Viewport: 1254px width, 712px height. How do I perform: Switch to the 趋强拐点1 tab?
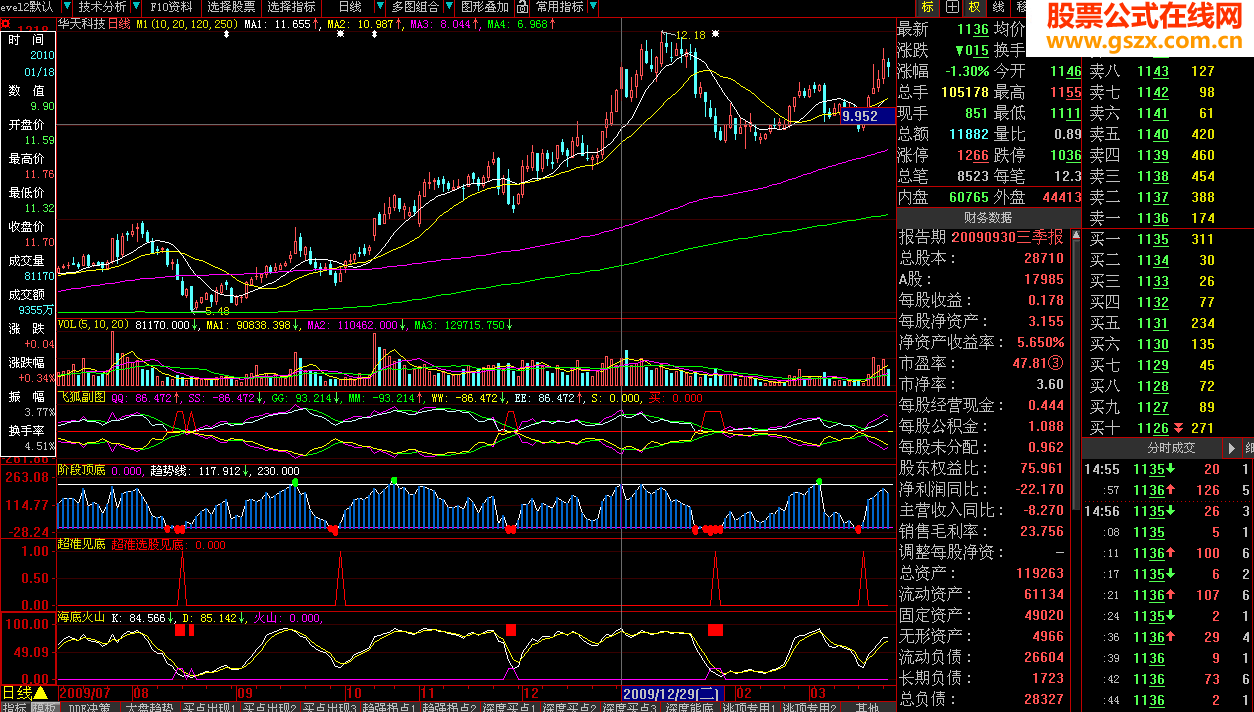pos(390,706)
